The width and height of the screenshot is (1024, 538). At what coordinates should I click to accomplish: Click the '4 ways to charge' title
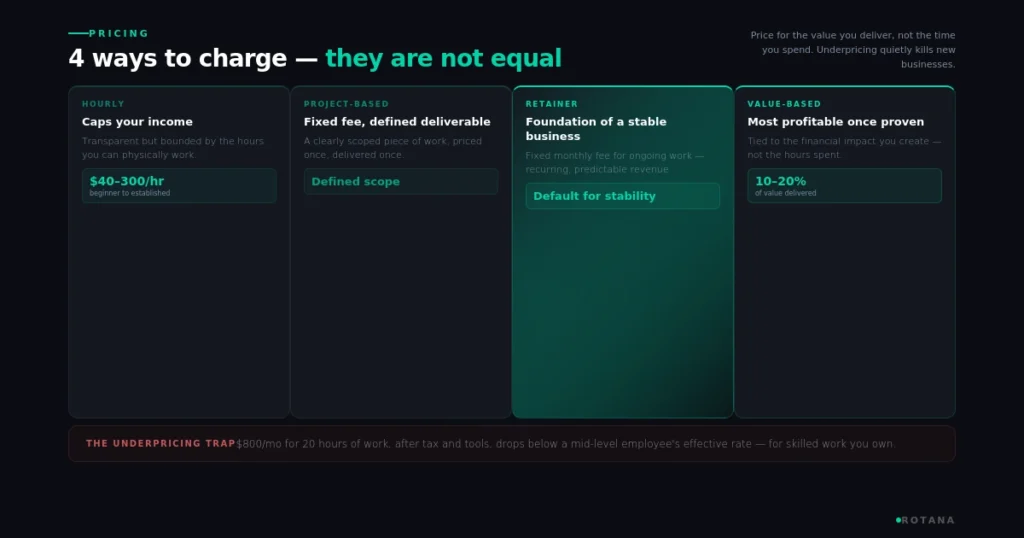point(178,58)
